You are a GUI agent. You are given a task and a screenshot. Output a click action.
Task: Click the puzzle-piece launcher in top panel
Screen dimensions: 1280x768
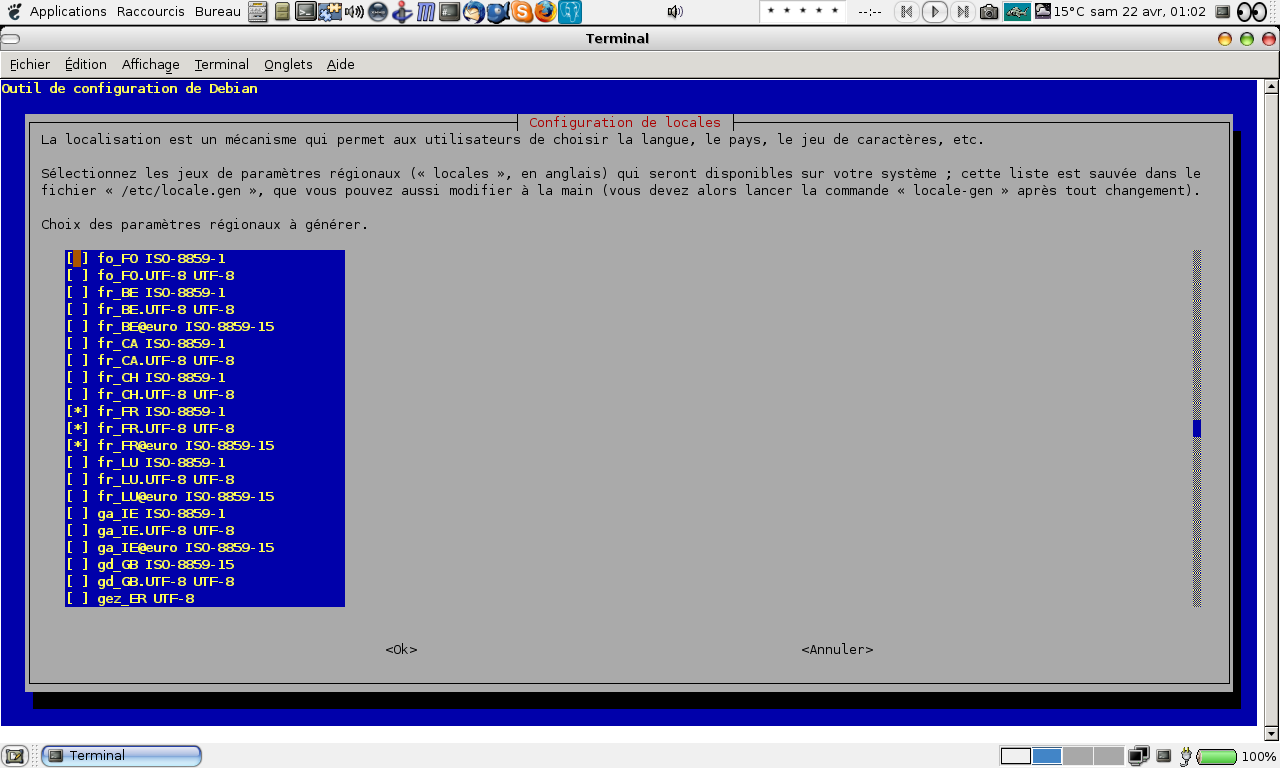330,12
